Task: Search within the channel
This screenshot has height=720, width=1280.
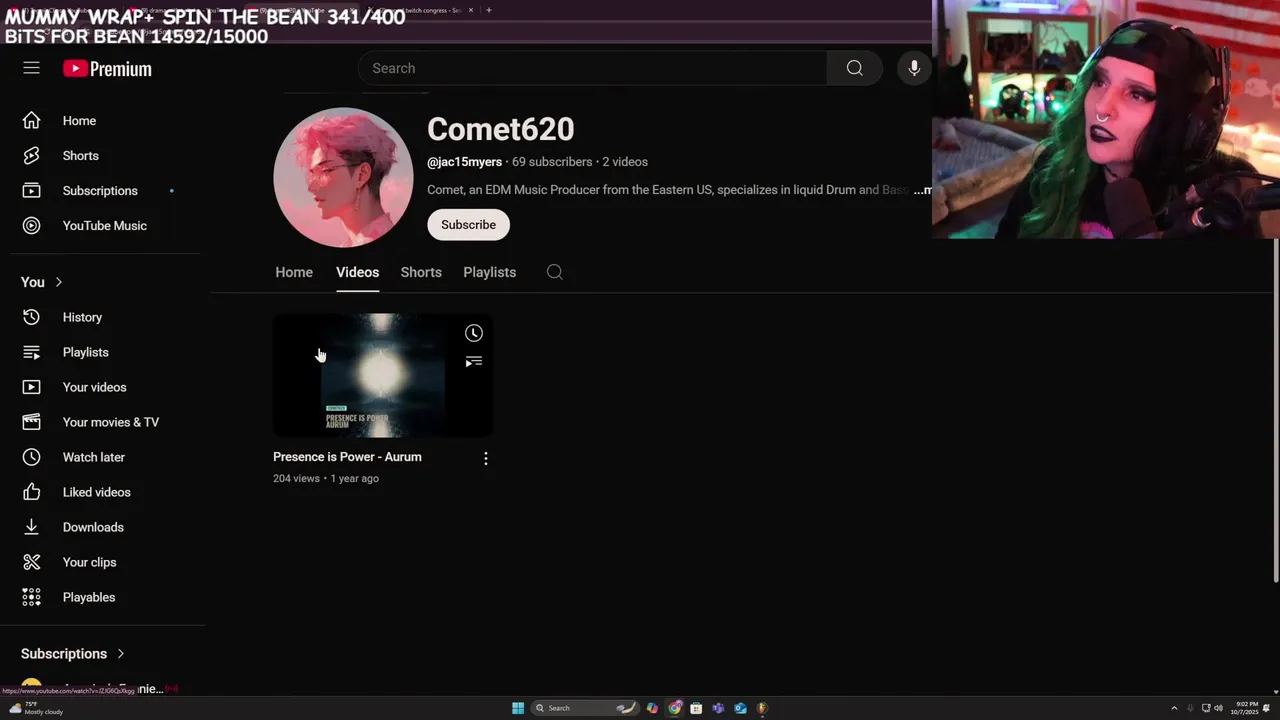Action: click(555, 272)
